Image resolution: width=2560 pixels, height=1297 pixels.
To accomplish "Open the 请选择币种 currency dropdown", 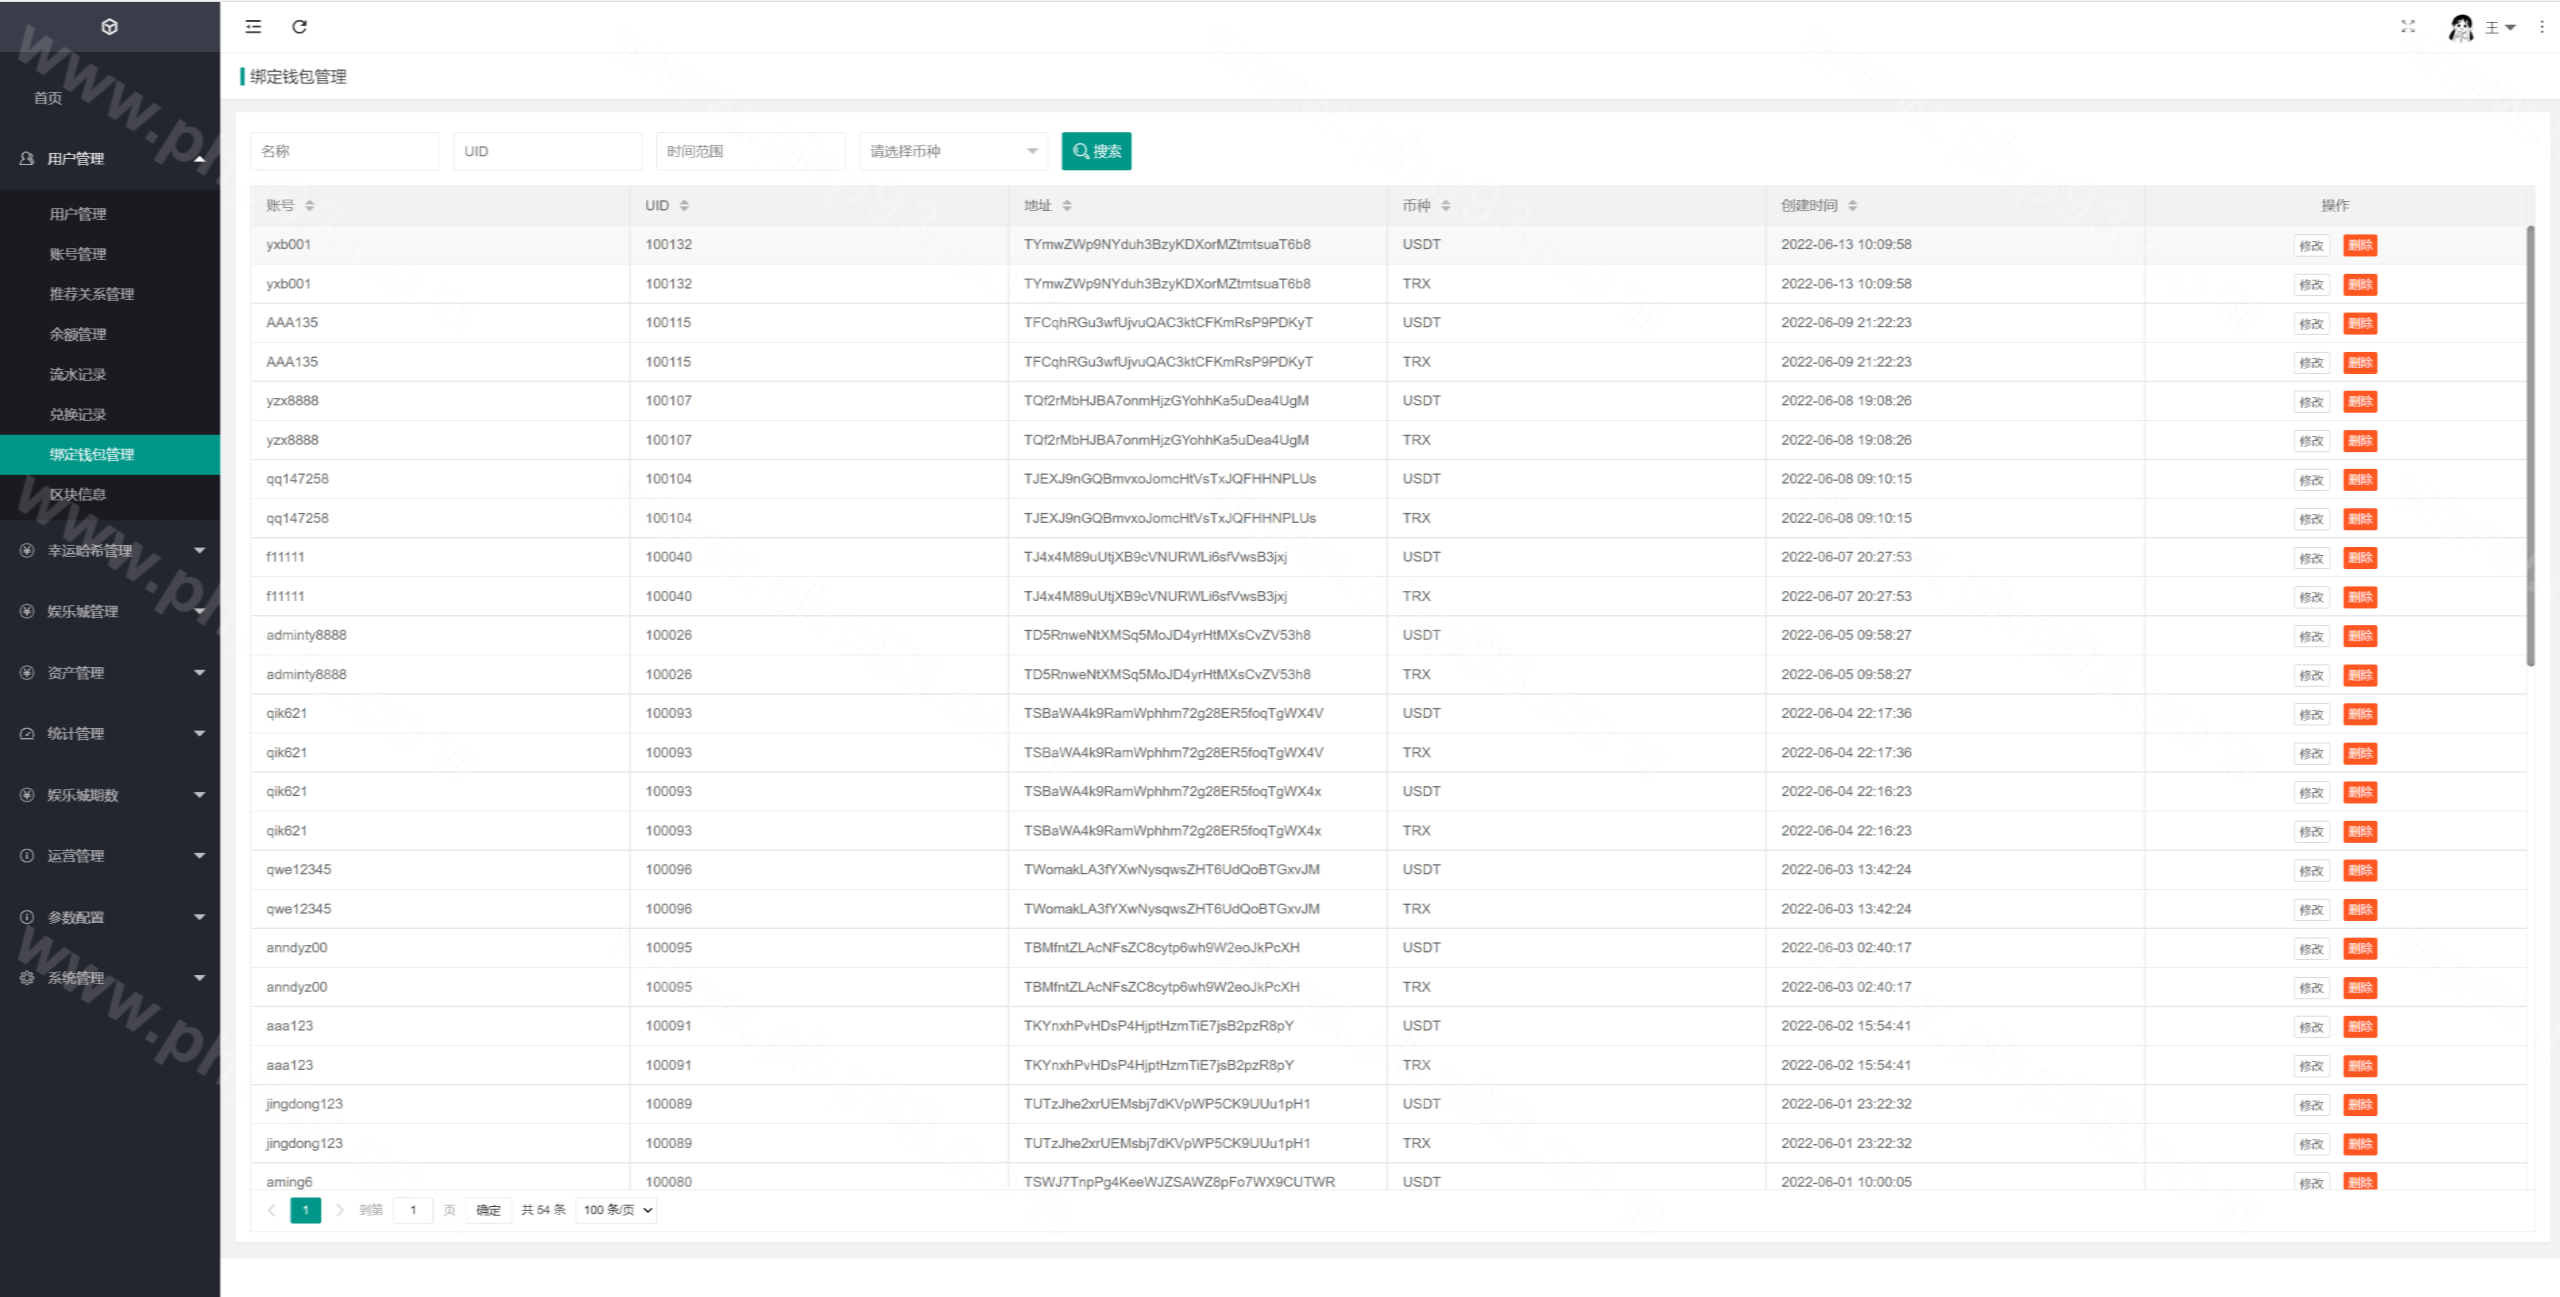I will coord(953,152).
